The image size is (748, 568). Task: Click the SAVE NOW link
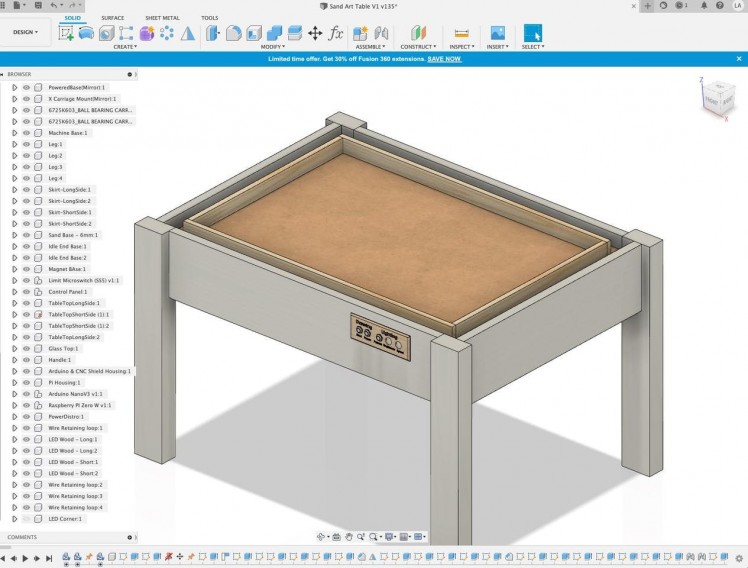444,59
